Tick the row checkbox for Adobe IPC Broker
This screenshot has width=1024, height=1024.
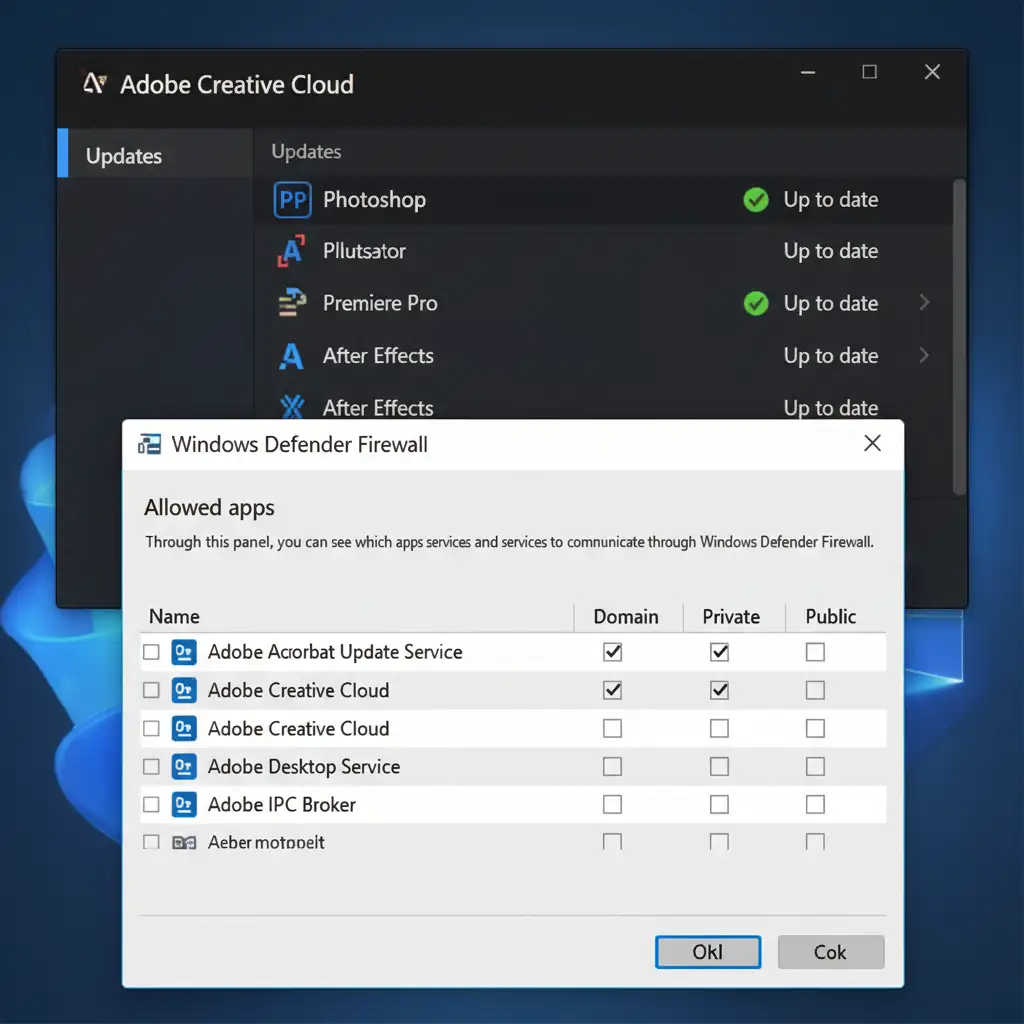click(151, 805)
